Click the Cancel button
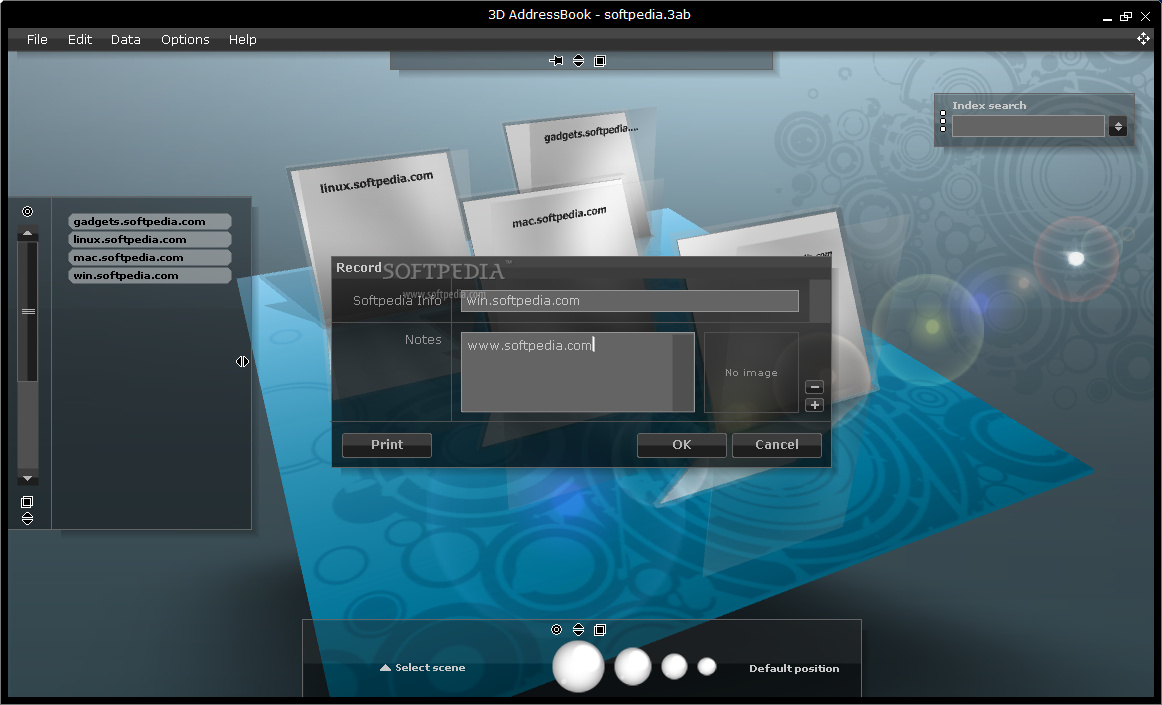This screenshot has width=1162, height=705. point(777,445)
